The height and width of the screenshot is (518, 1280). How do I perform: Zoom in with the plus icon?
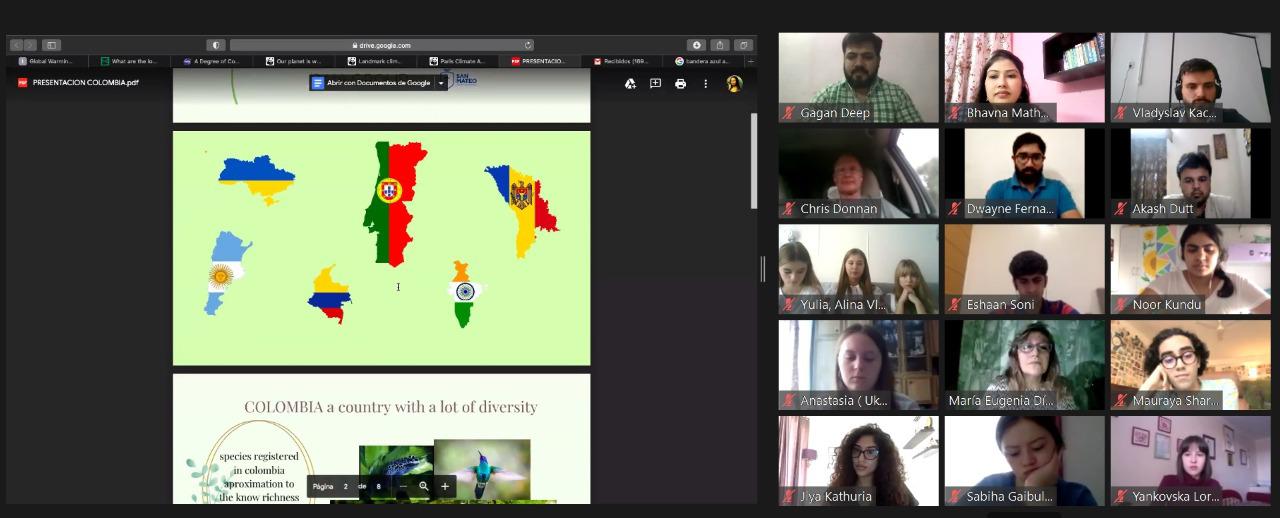click(x=445, y=487)
